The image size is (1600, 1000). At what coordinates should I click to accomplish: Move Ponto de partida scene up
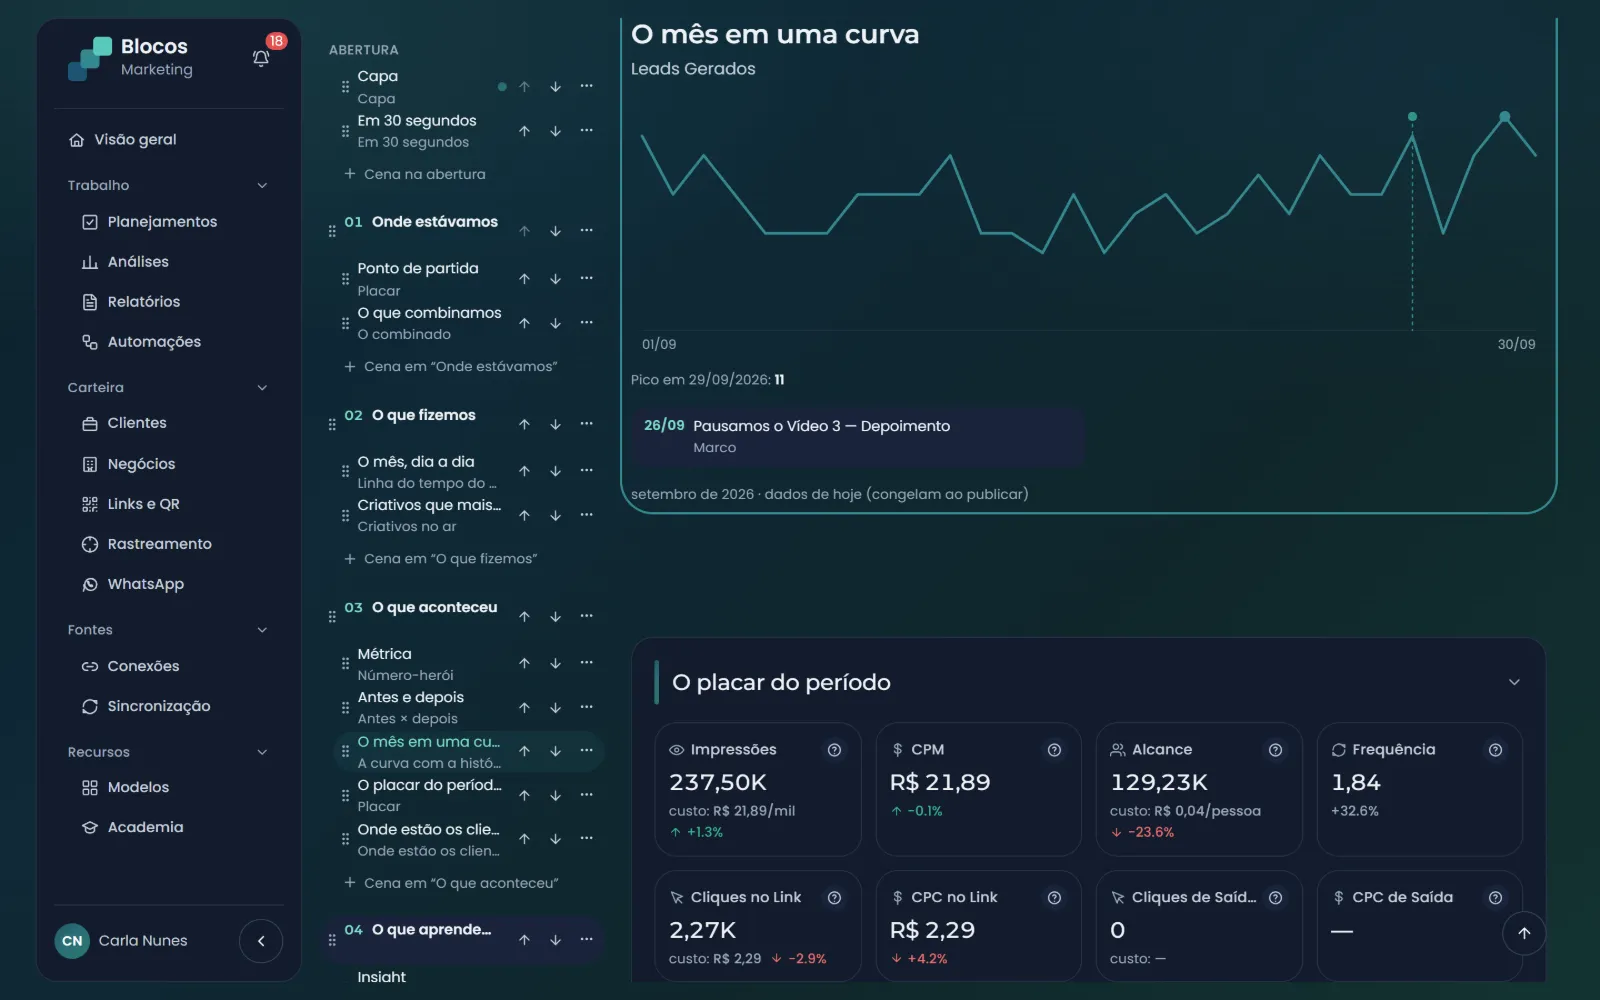(x=524, y=279)
